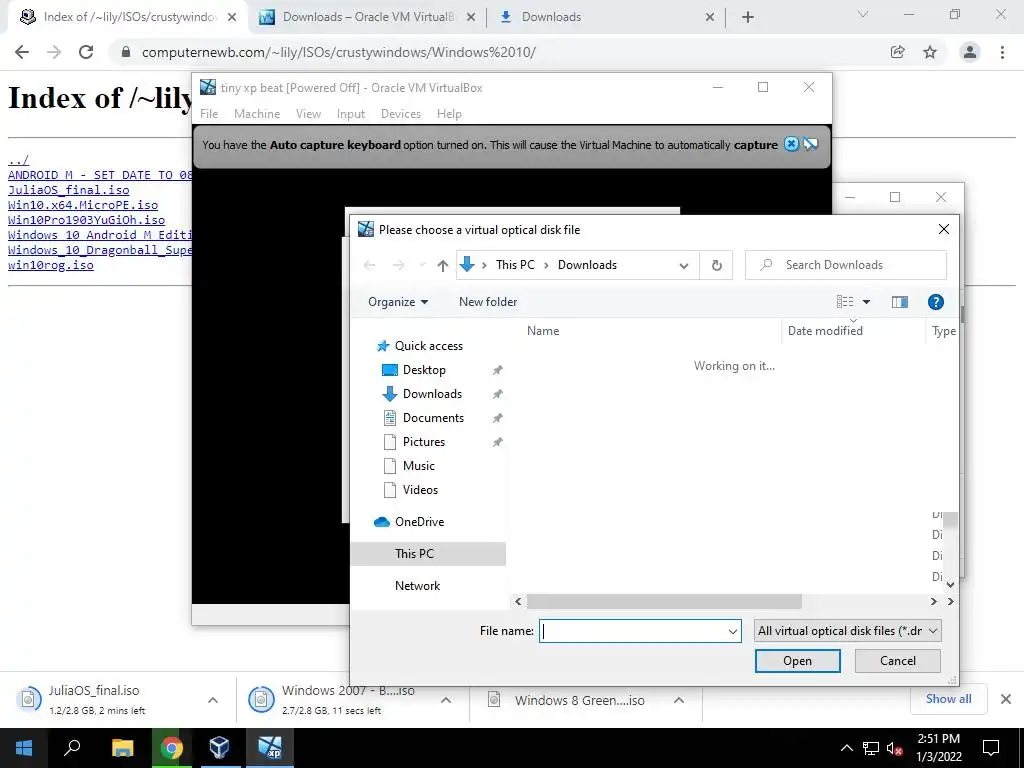This screenshot has height=768, width=1024.
Task: Go back in Chrome browser
Action: click(x=22, y=52)
